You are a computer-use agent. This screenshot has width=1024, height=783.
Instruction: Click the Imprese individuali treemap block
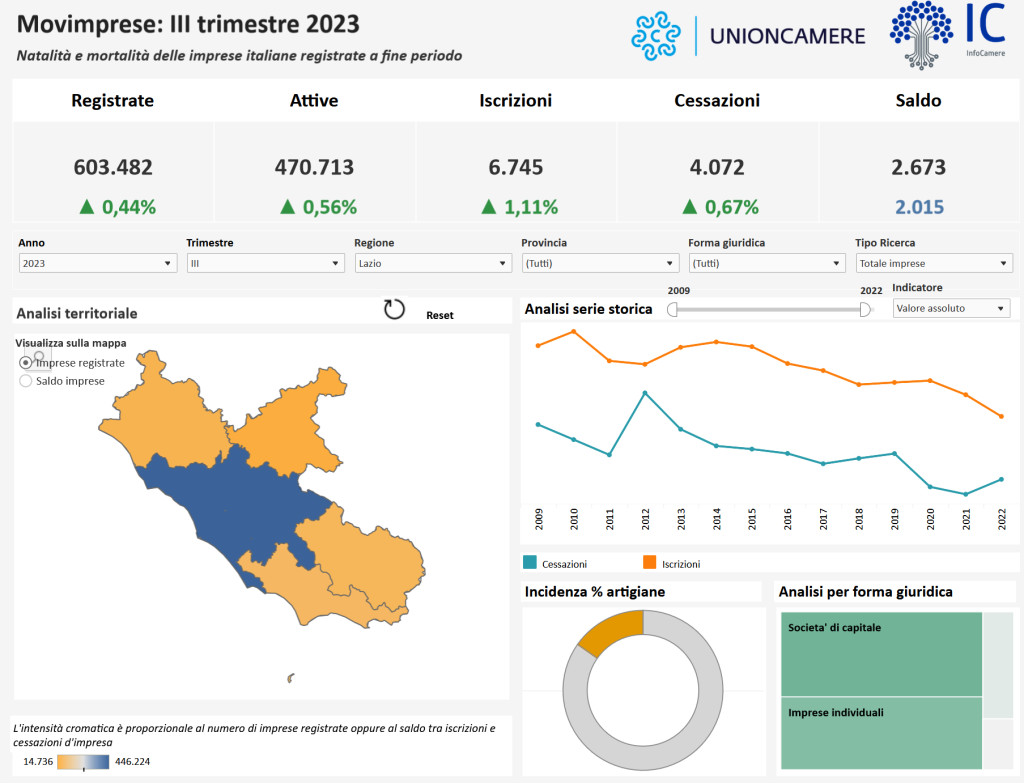coord(880,733)
